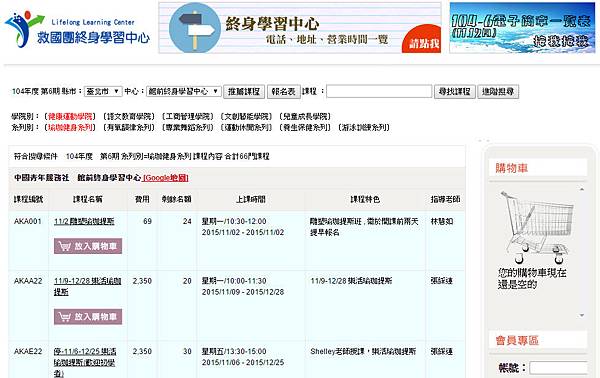This screenshot has height=378, width=600.
Task: Open the 11/2 雕塑瑜珈提斯 course link
Action: [x=84, y=221]
